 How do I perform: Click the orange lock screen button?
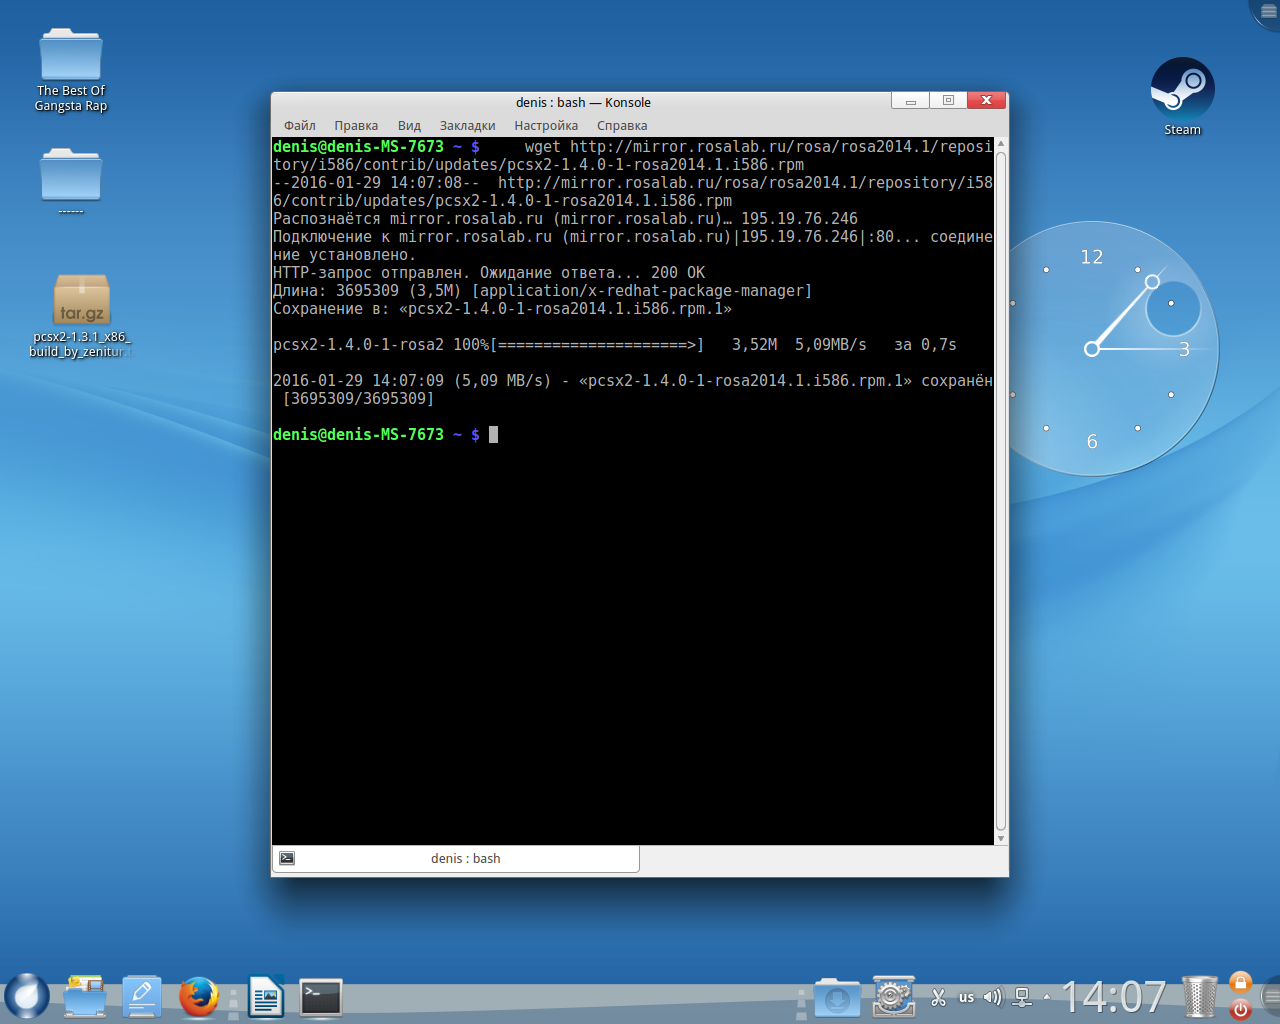[1240, 983]
